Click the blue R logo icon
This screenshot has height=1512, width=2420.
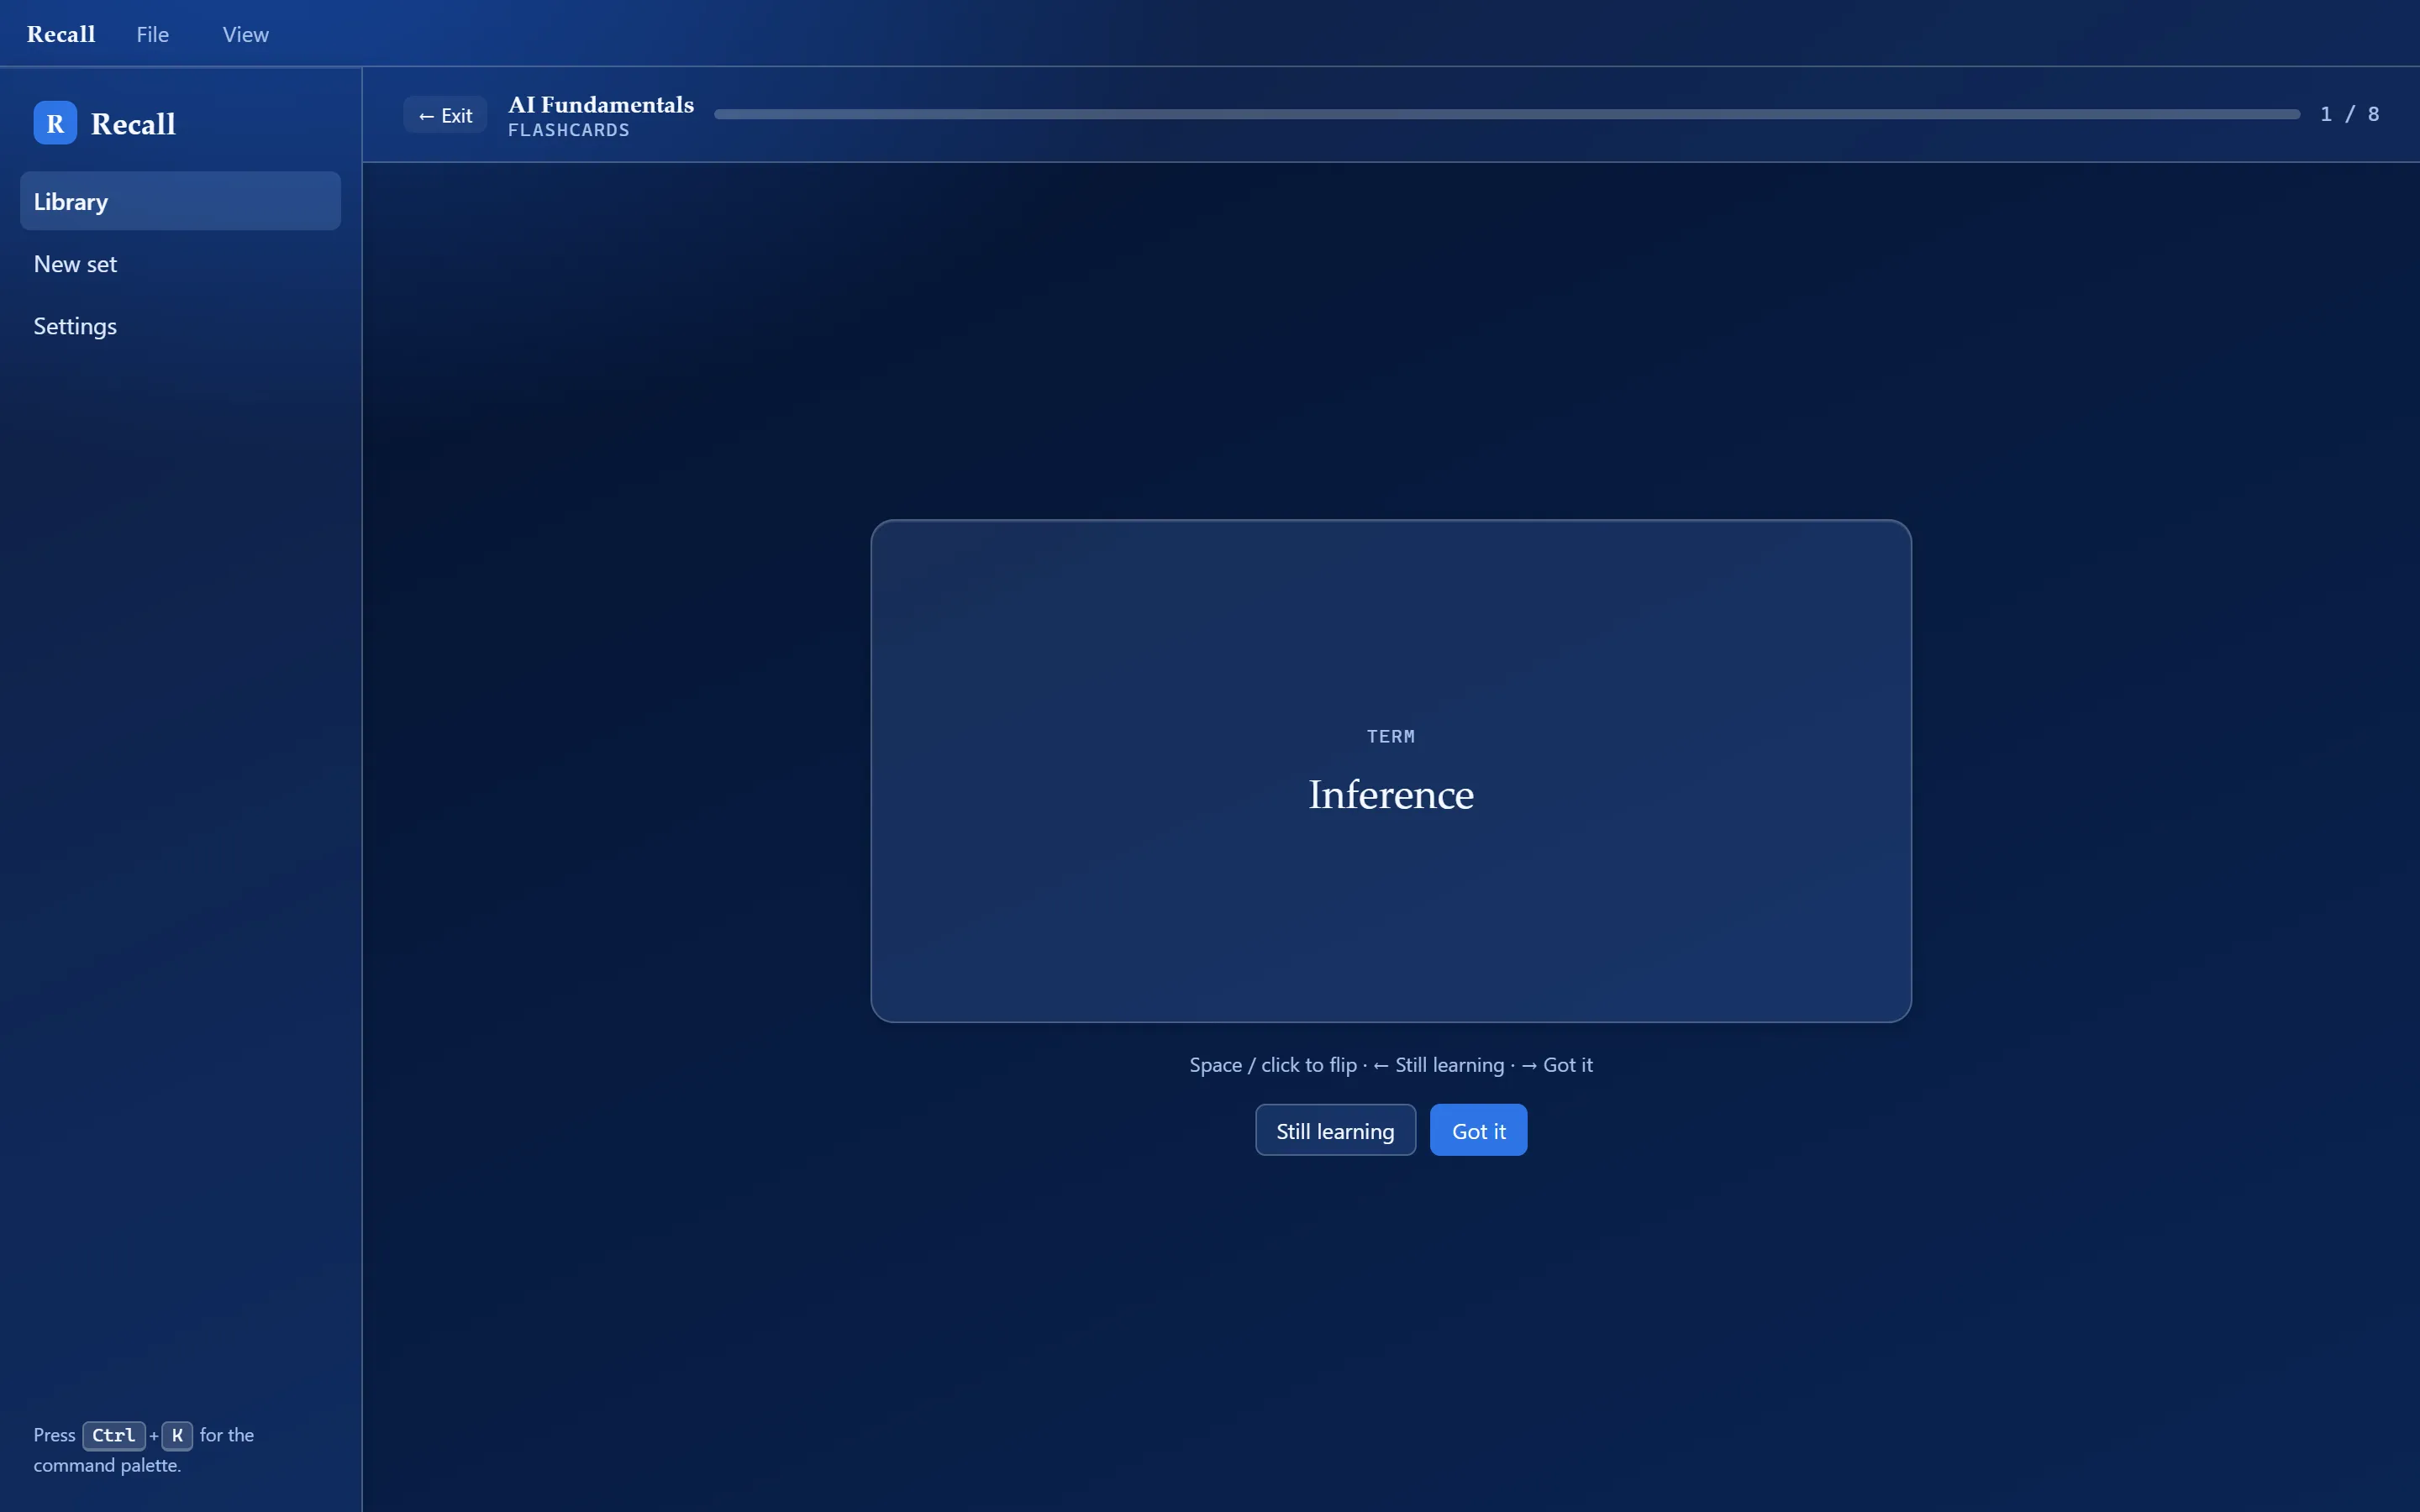[x=55, y=123]
